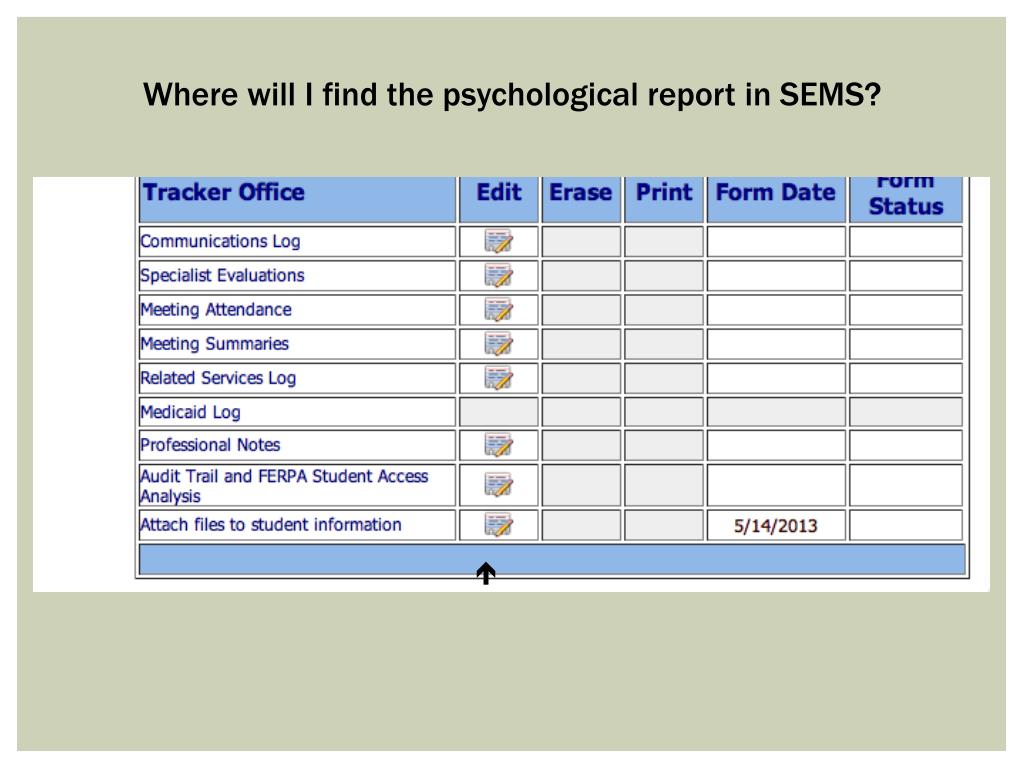Edit the Attach files to student information row
Viewport: 1024px width, 768px height.
tap(498, 524)
